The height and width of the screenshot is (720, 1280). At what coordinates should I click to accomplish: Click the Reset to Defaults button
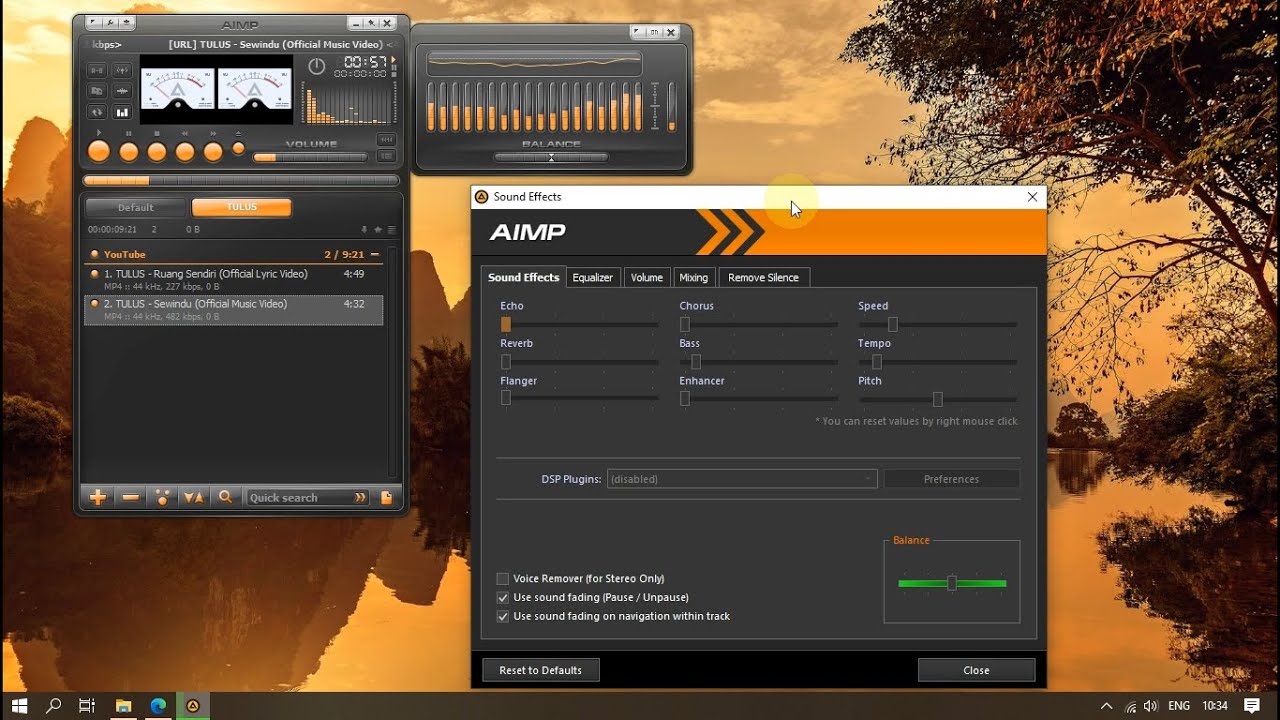pos(541,670)
